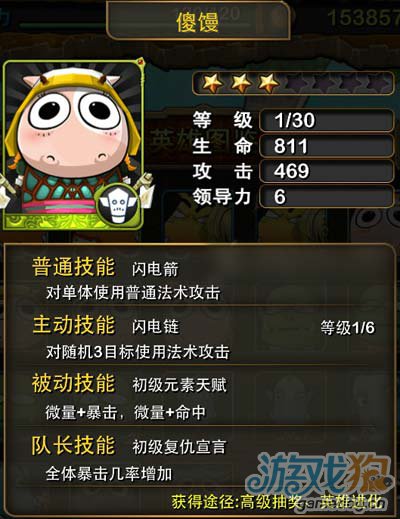This screenshot has width=400, height=519.
Task: Select the first gold star
Action: click(212, 83)
